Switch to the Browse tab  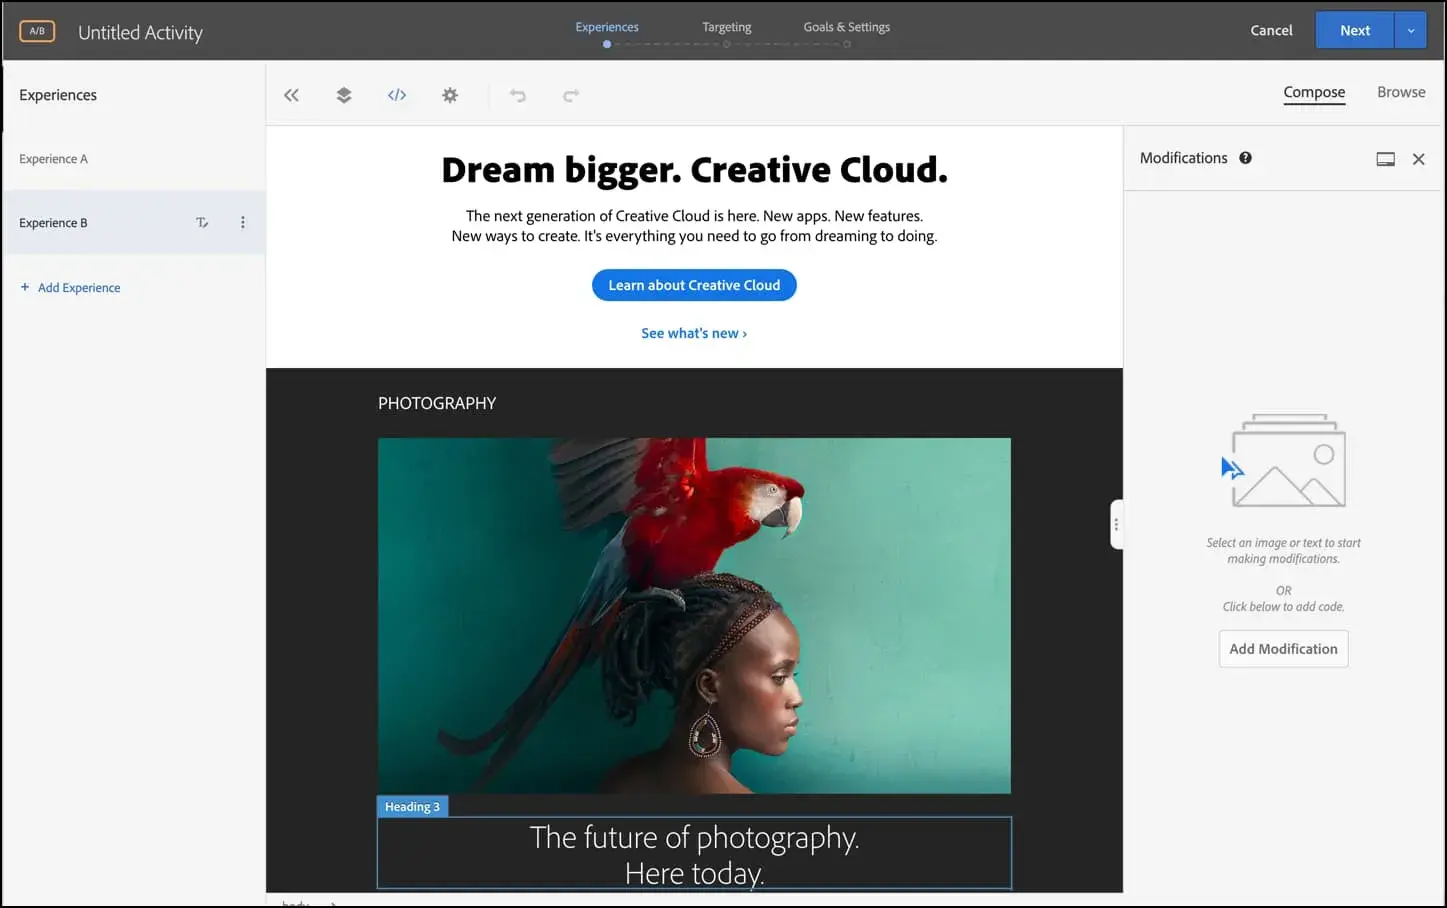coord(1401,92)
